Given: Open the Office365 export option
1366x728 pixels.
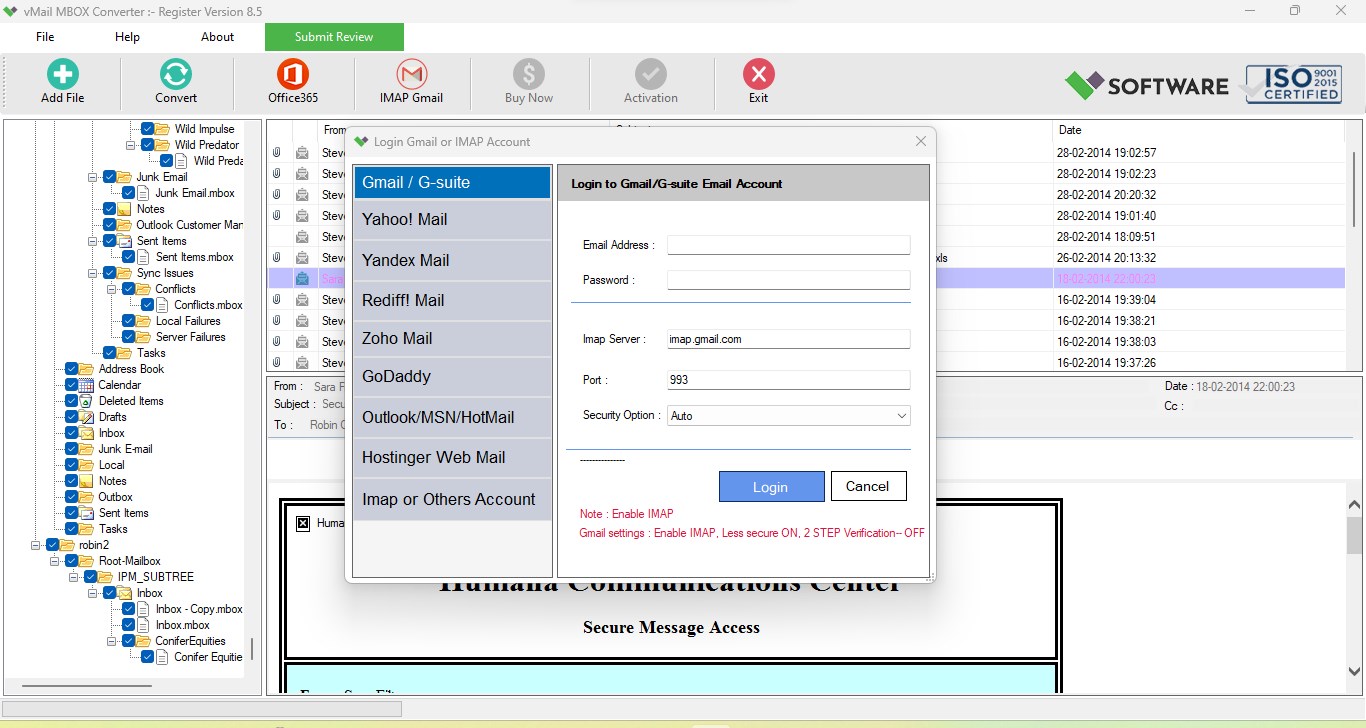Looking at the screenshot, I should (x=292, y=75).
